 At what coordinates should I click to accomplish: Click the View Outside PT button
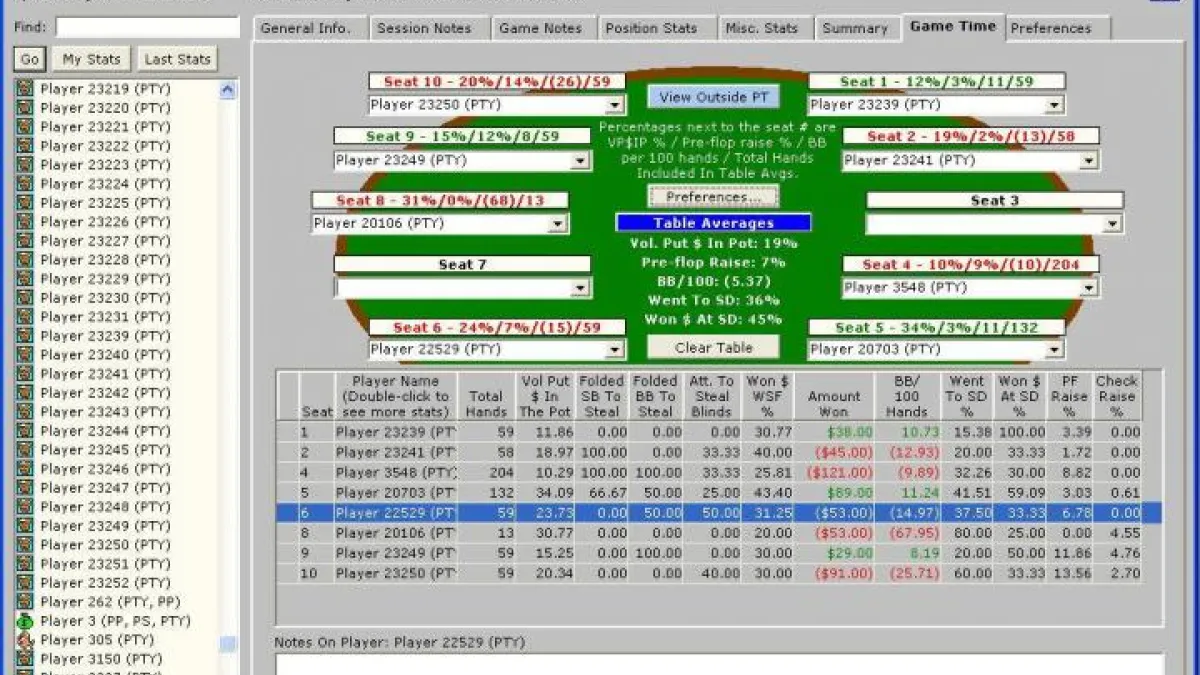(x=713, y=96)
